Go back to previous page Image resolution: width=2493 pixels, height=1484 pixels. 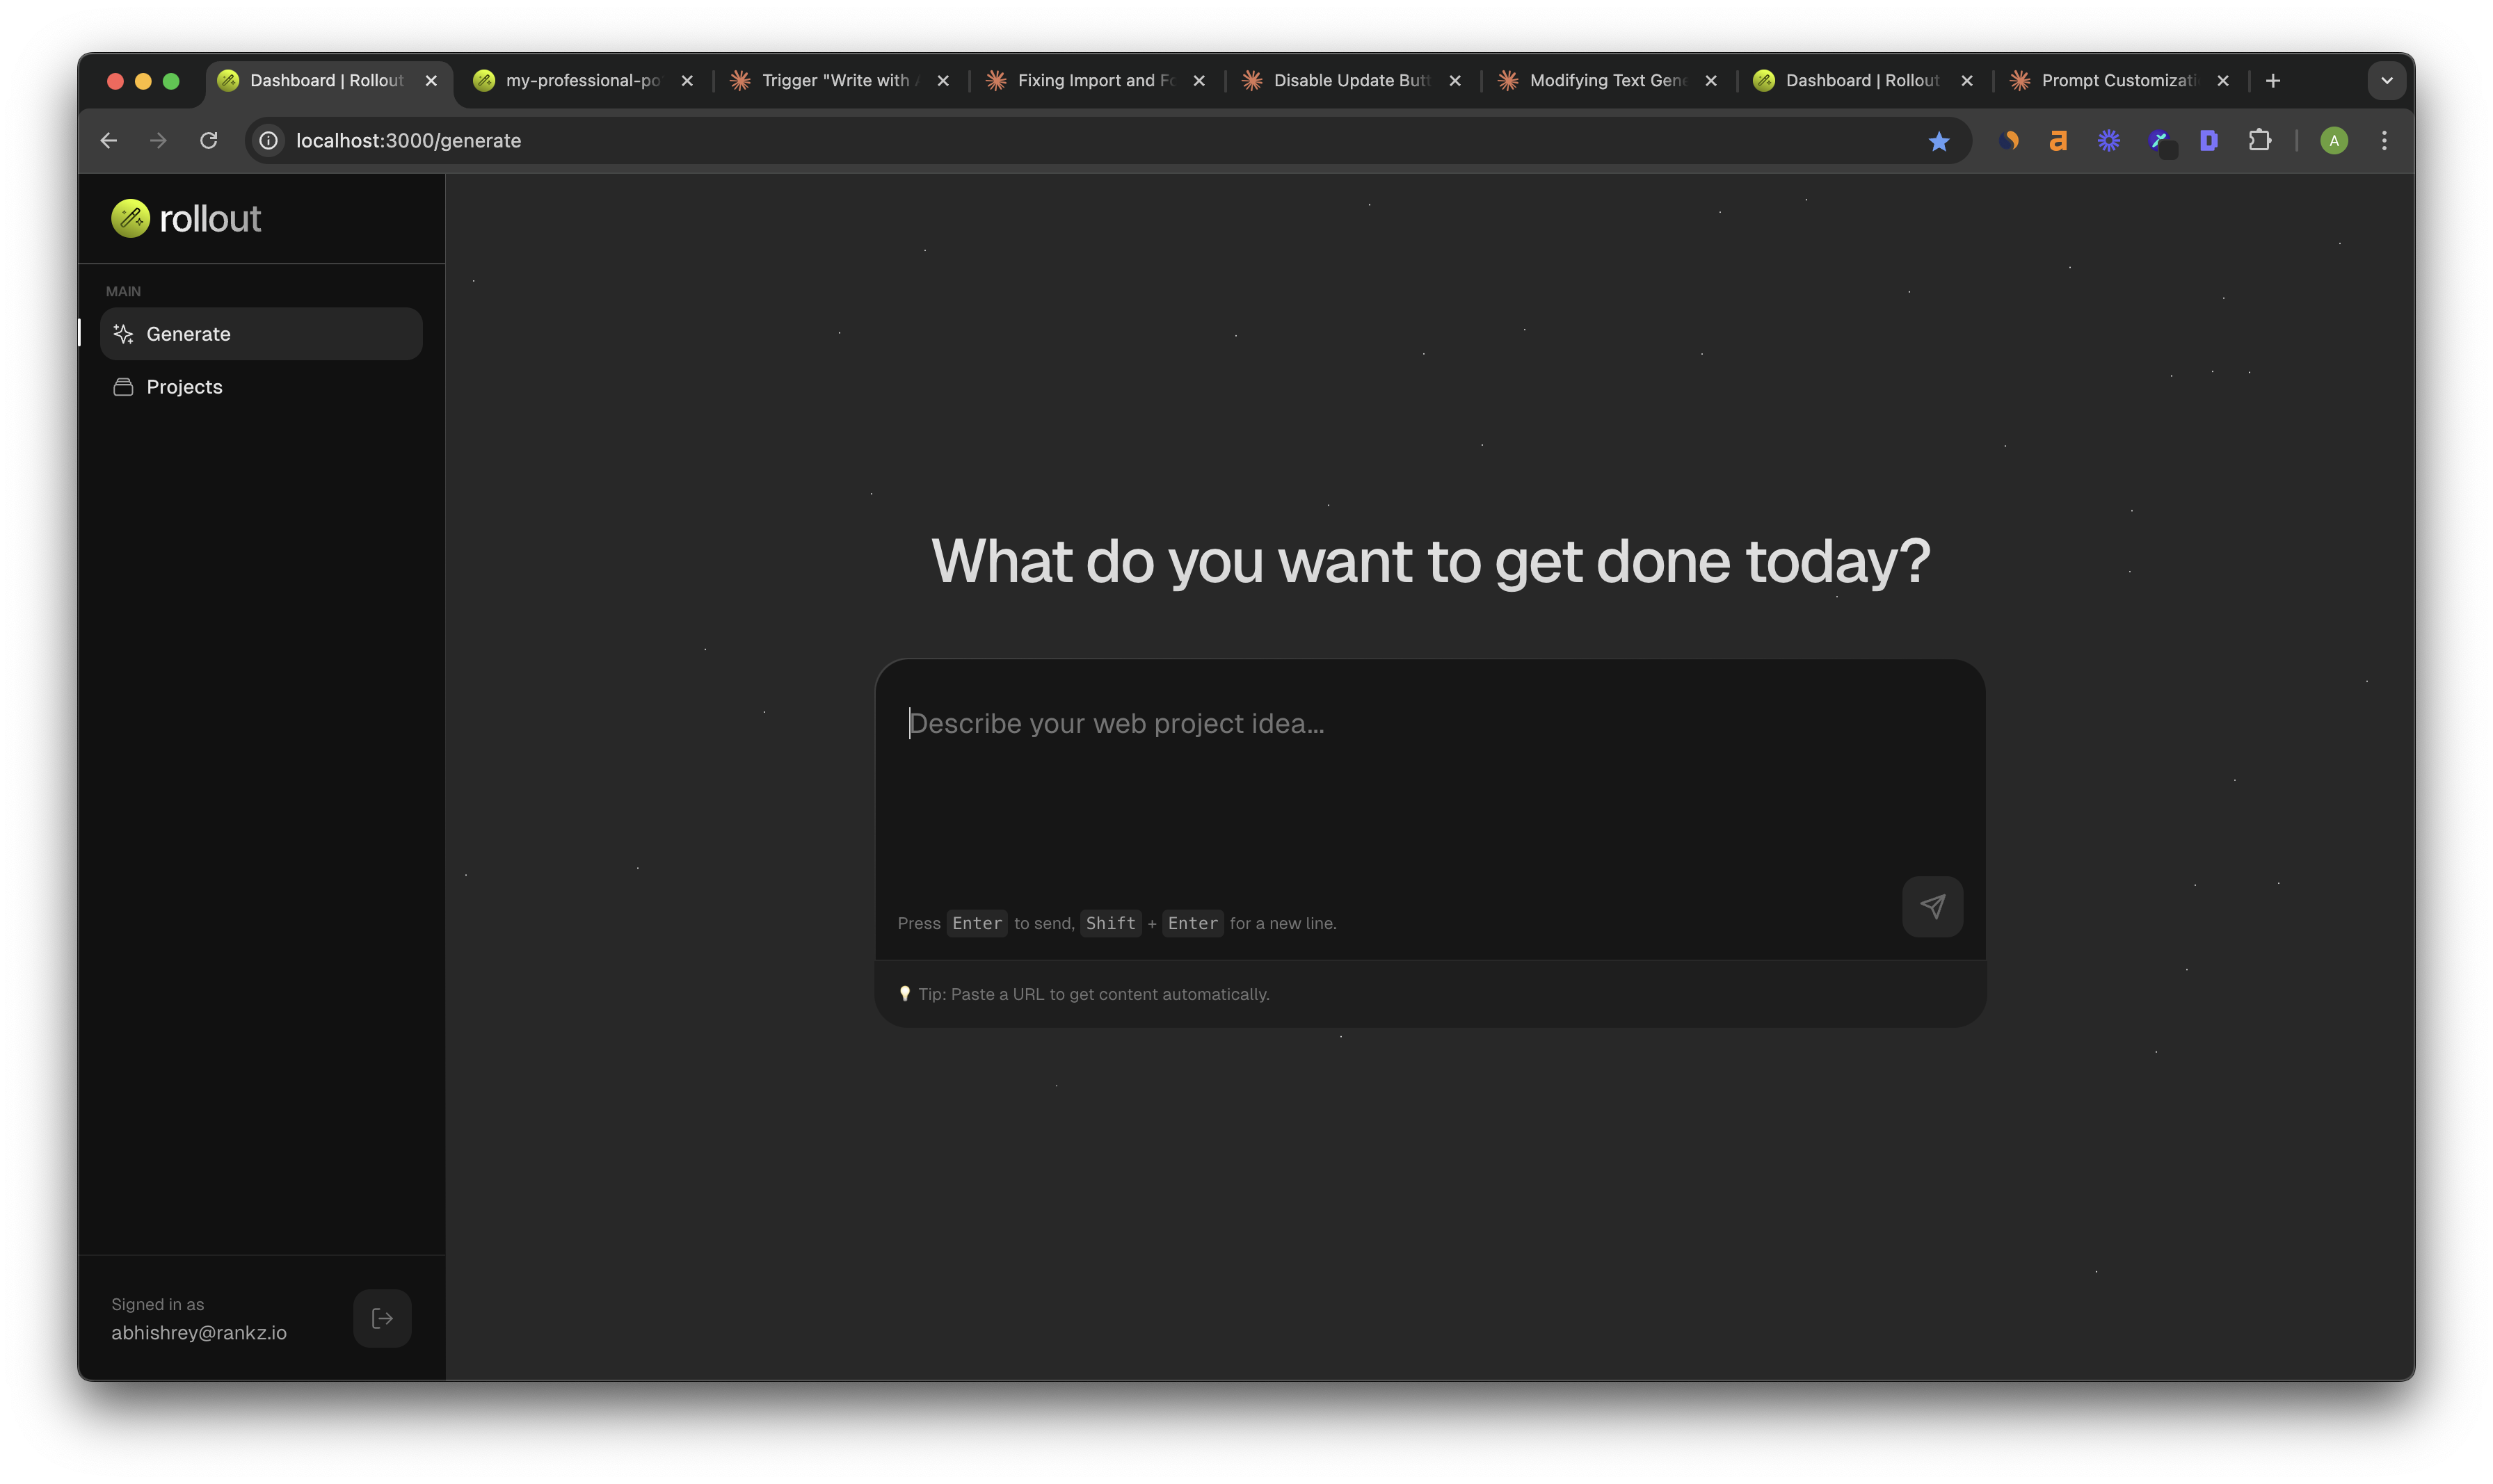point(109,141)
